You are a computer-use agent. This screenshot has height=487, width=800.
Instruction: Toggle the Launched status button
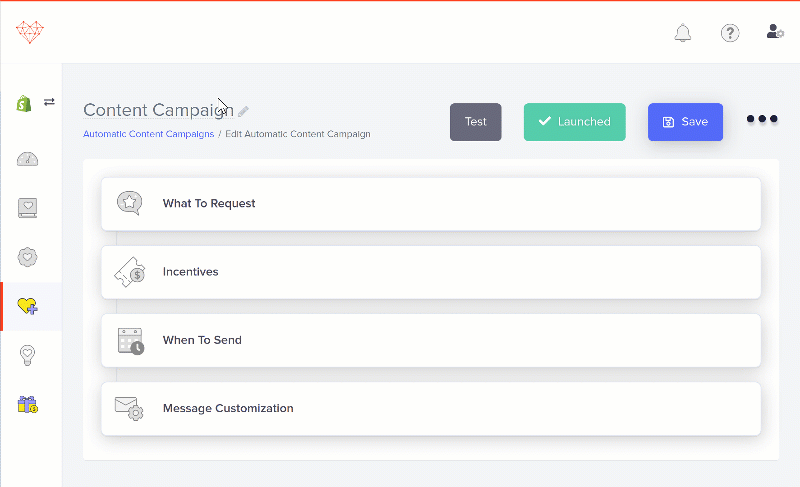pos(574,122)
